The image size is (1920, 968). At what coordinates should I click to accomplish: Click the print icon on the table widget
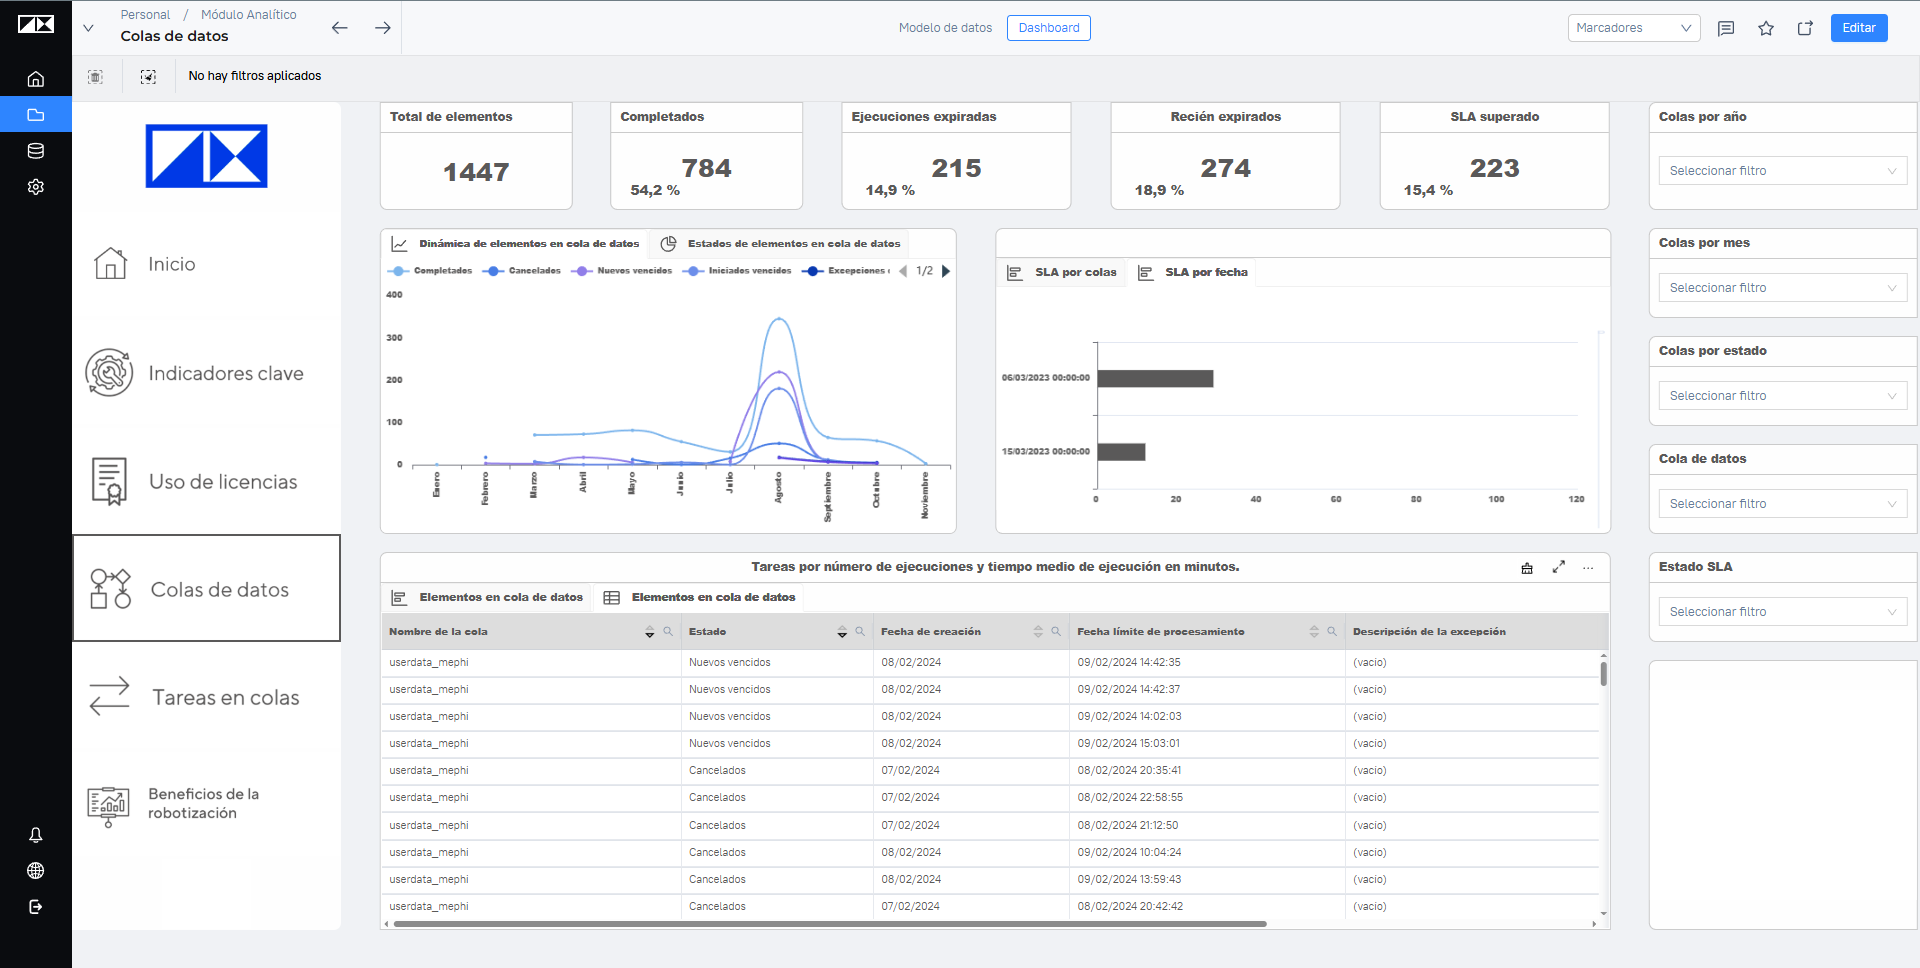(x=1527, y=568)
